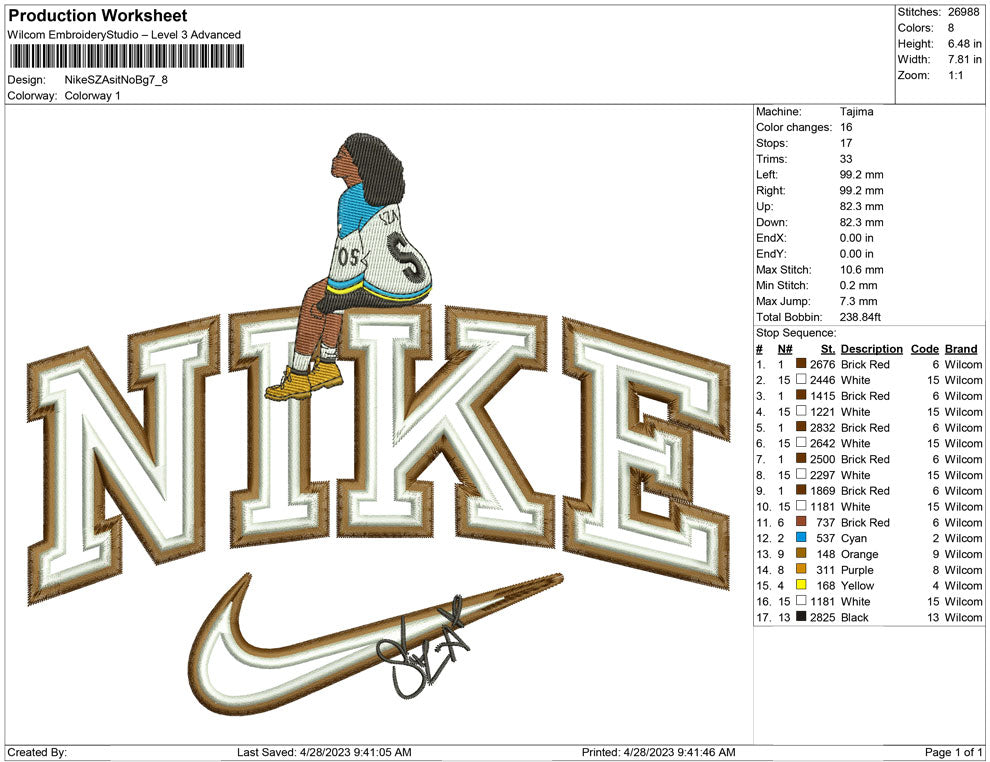Screen dimensions: 990x762
Task: Click "Wilcom EmbroideryStudio – Level 3 Advanced" text
Action: [124, 35]
